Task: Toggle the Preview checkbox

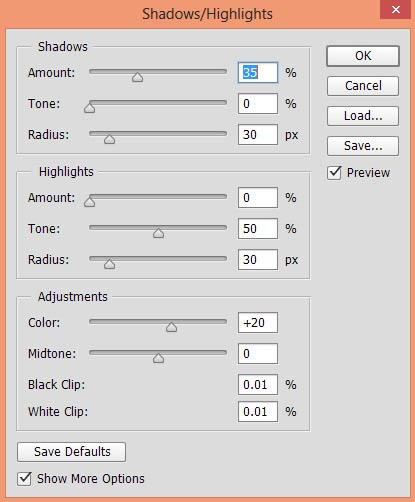Action: 334,173
